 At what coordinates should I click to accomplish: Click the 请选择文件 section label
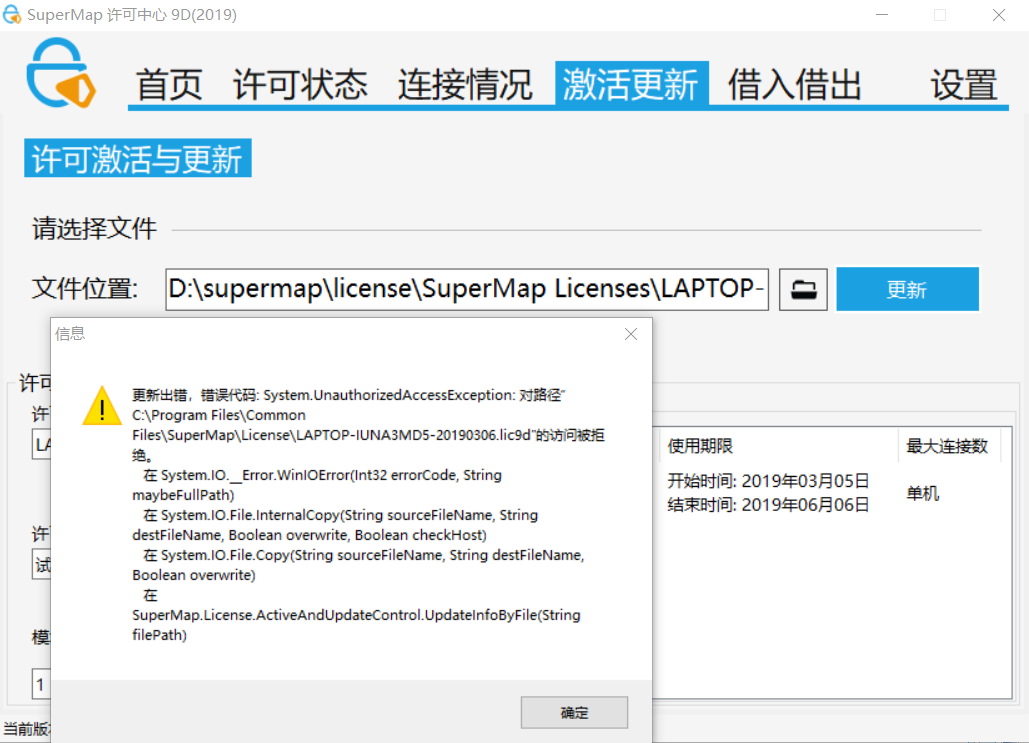94,228
